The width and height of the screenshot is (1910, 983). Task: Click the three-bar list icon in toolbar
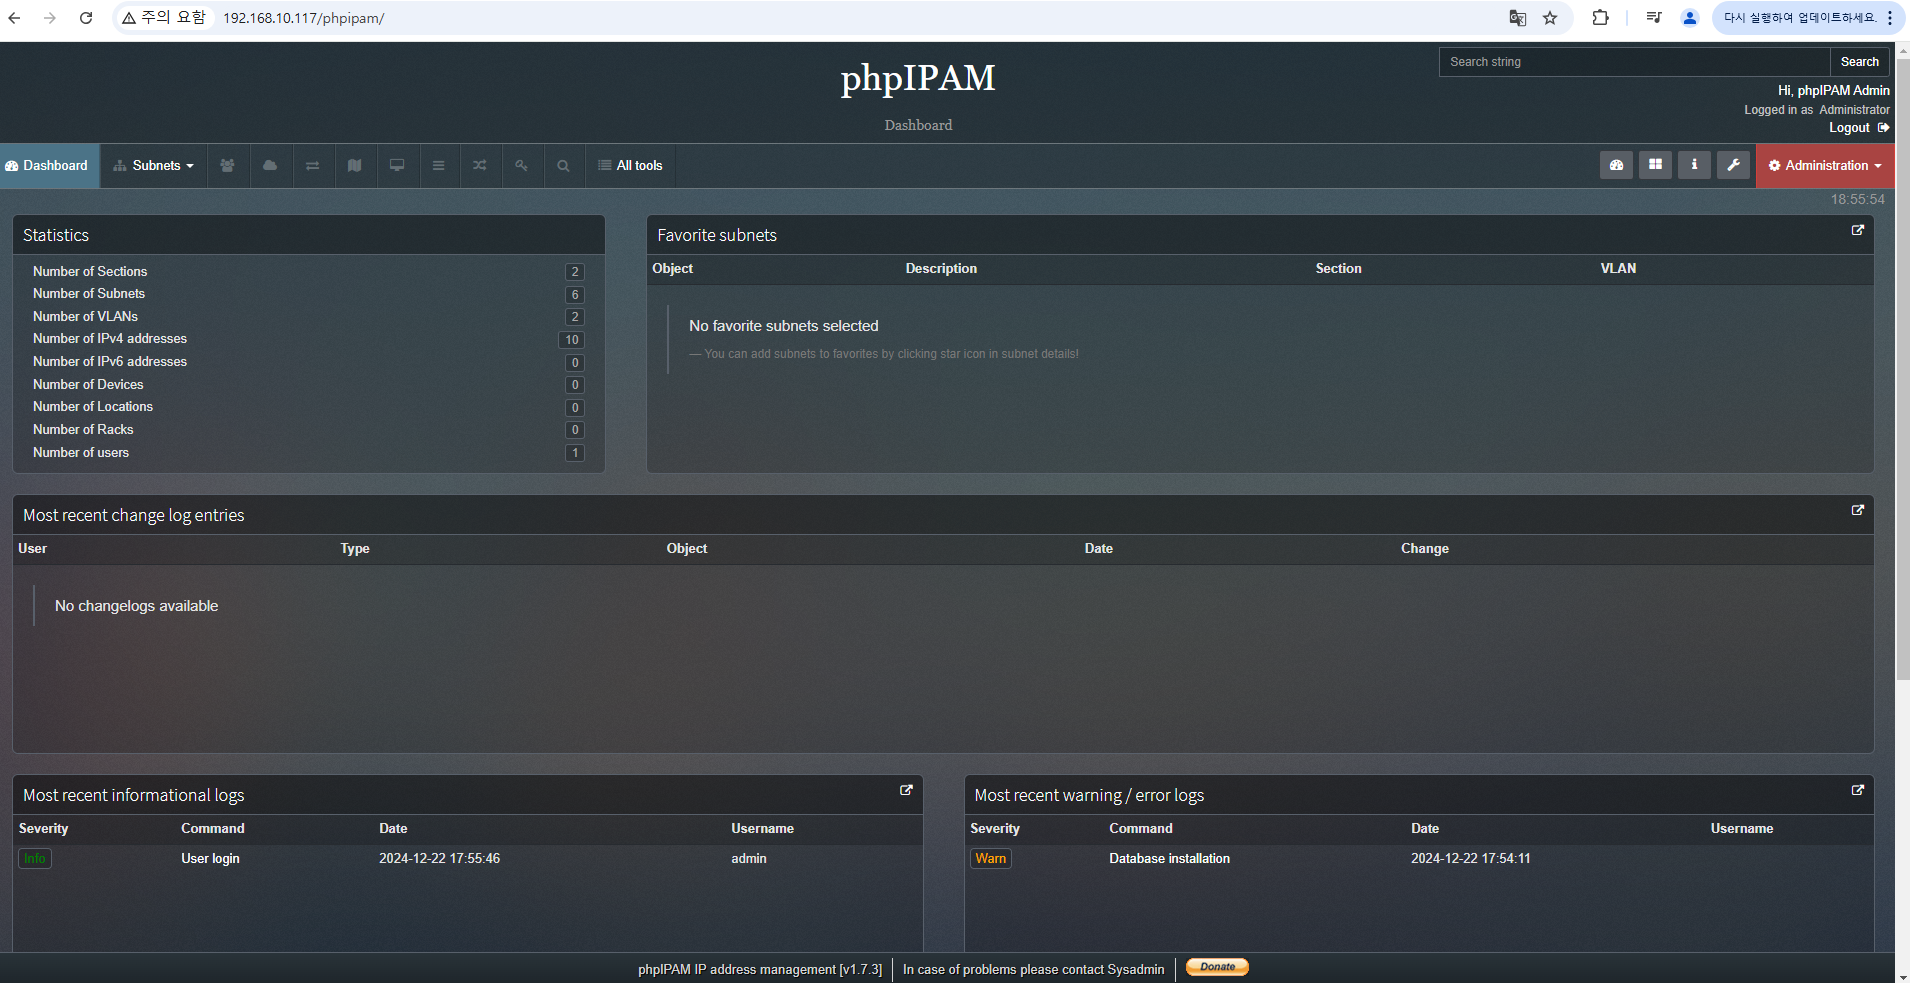(x=438, y=166)
